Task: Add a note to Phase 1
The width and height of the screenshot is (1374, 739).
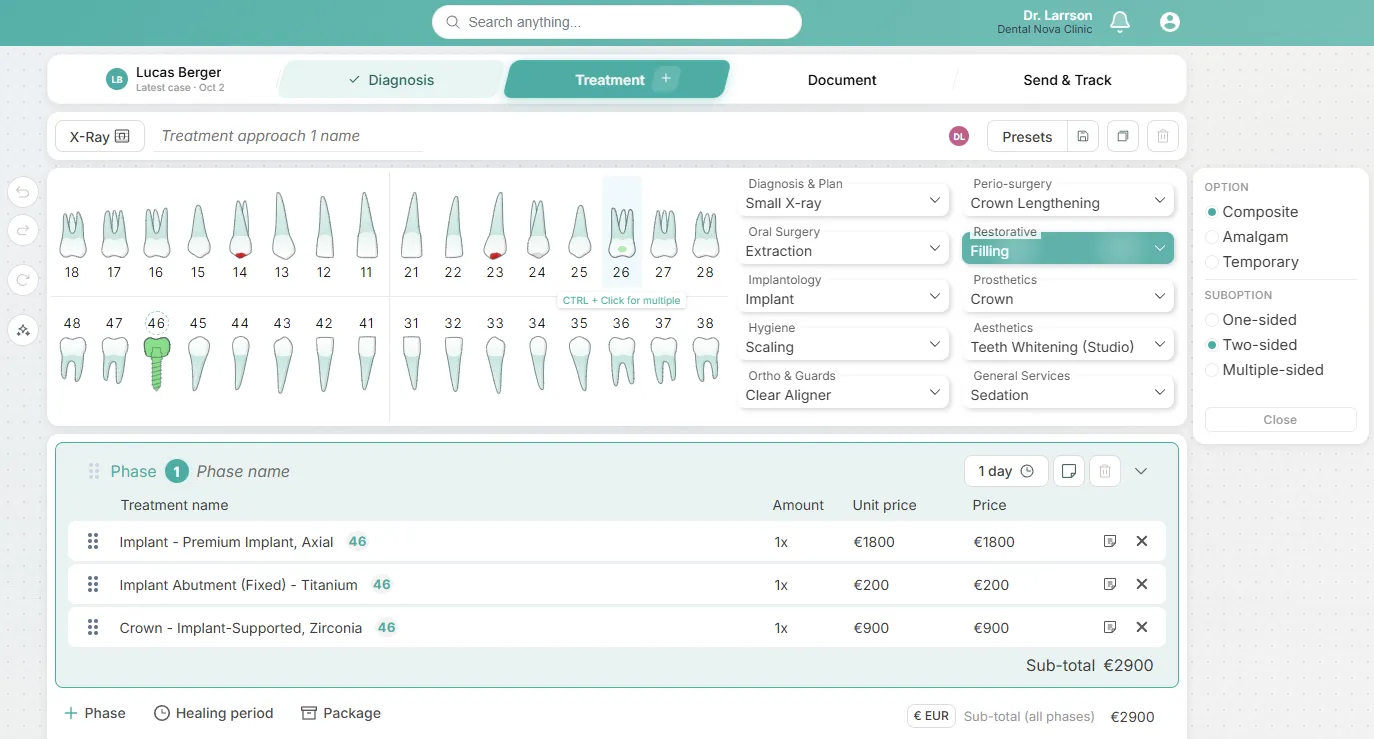Action: [1069, 471]
